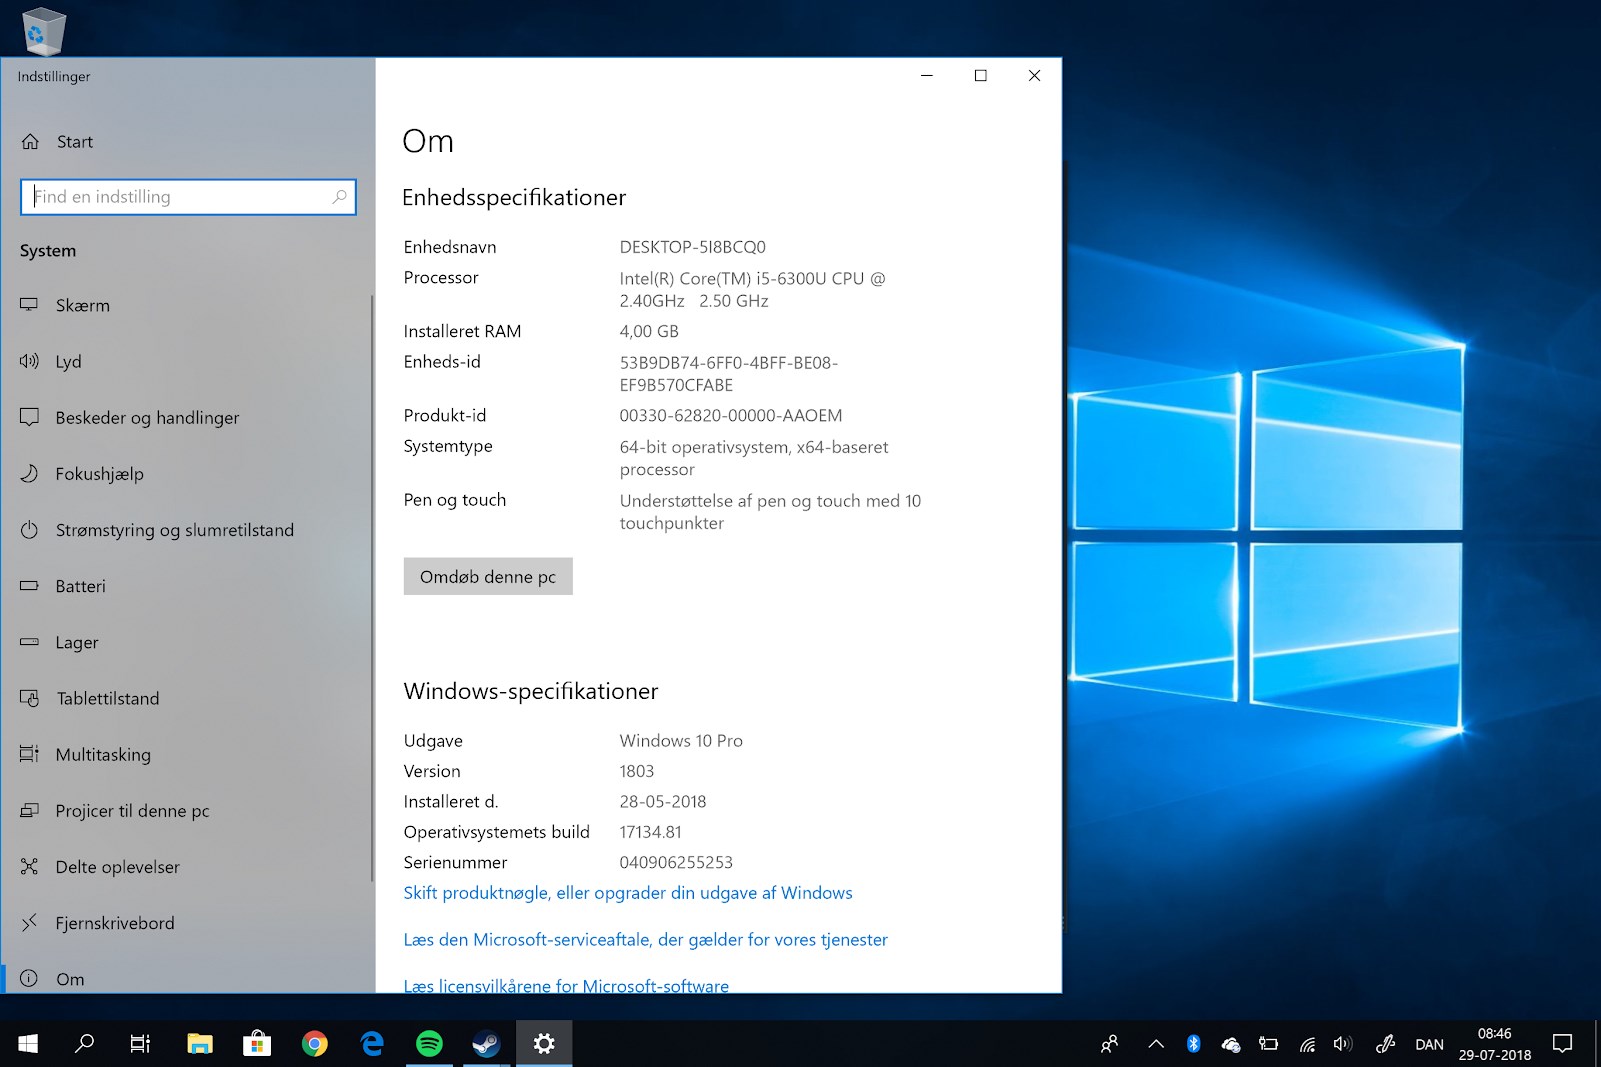Click the search magnifier in settings box
1601x1067 pixels.
coord(340,197)
